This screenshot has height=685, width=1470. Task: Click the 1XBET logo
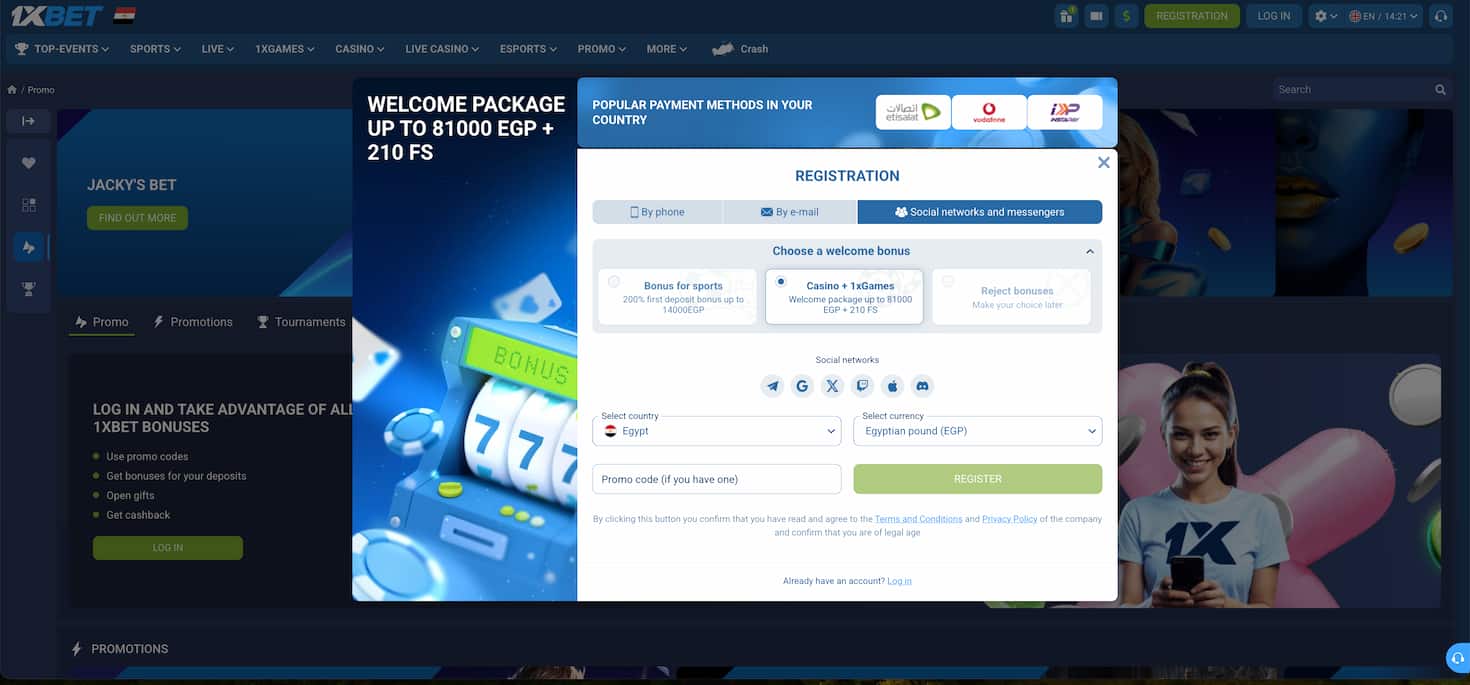55,16
